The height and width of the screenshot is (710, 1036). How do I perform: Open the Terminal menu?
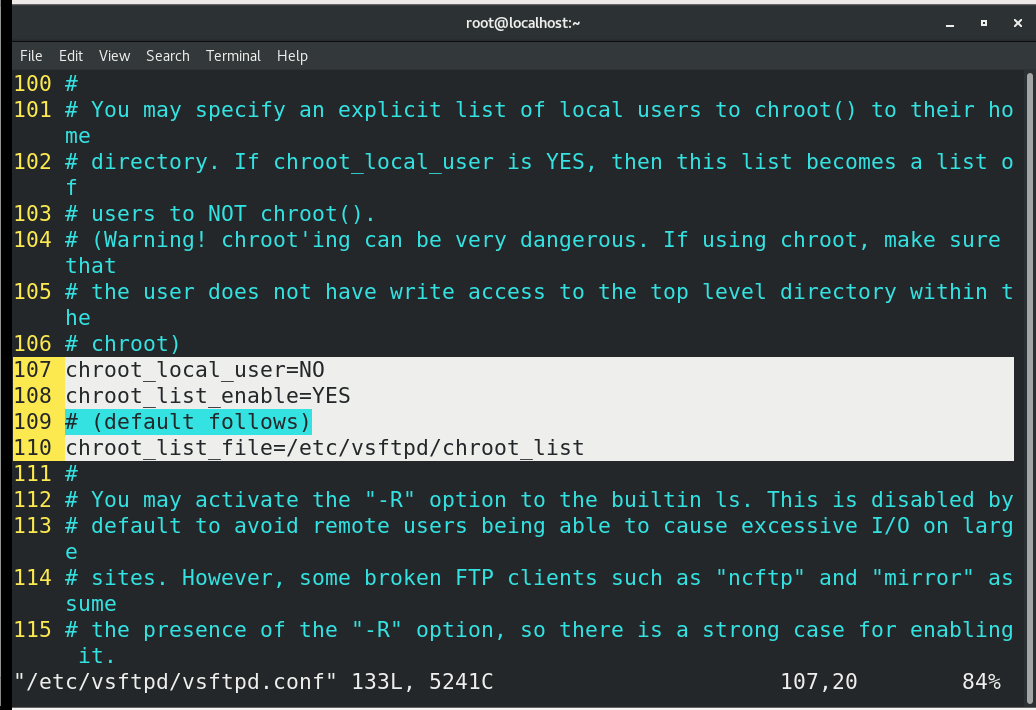click(233, 56)
